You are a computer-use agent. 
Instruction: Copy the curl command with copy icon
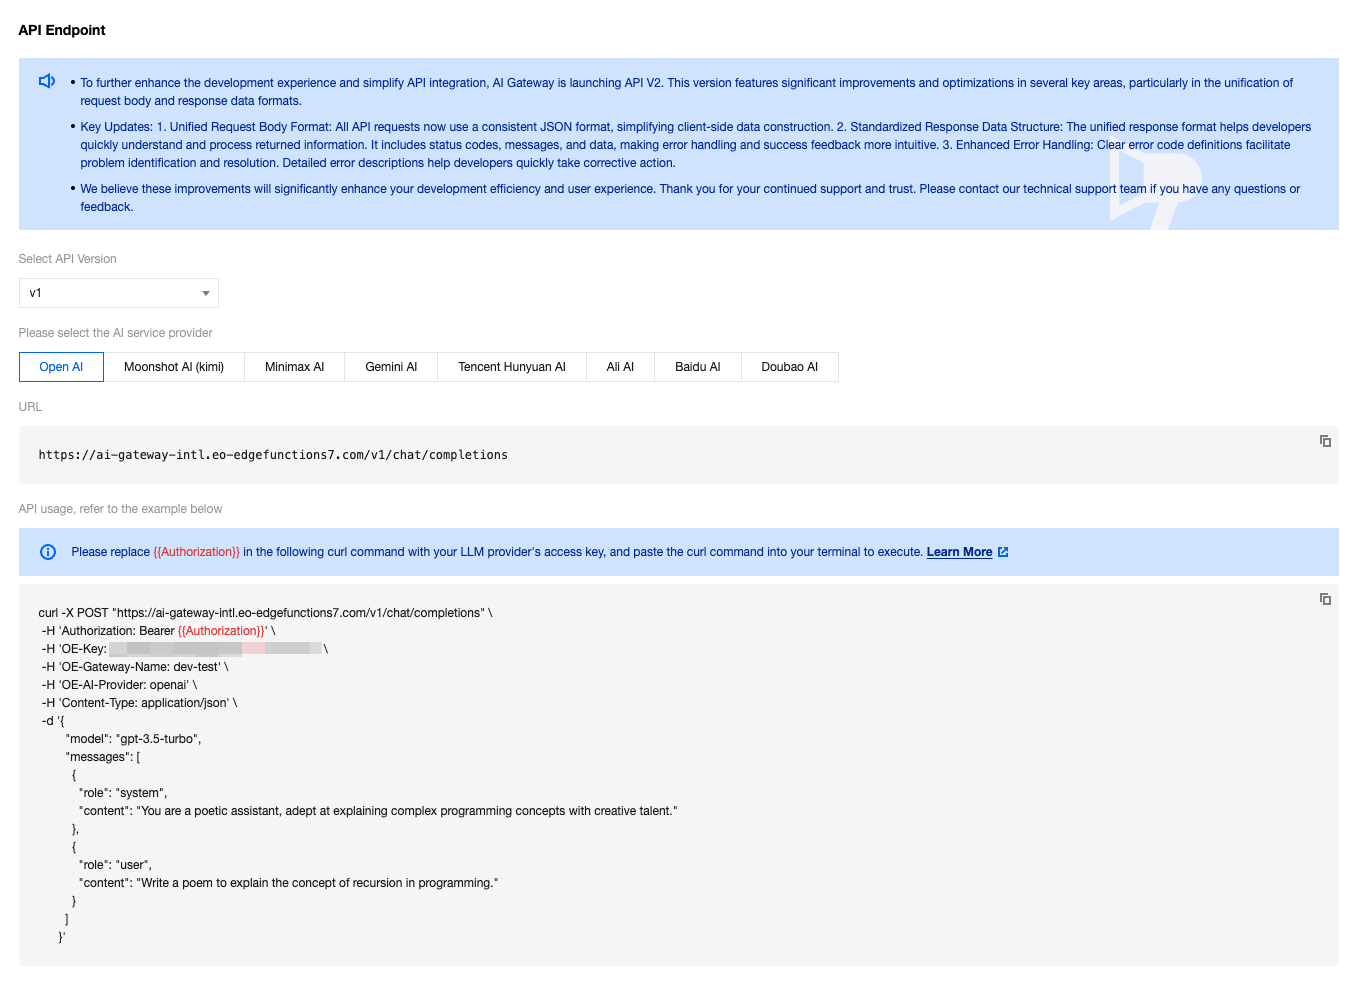coord(1324,599)
